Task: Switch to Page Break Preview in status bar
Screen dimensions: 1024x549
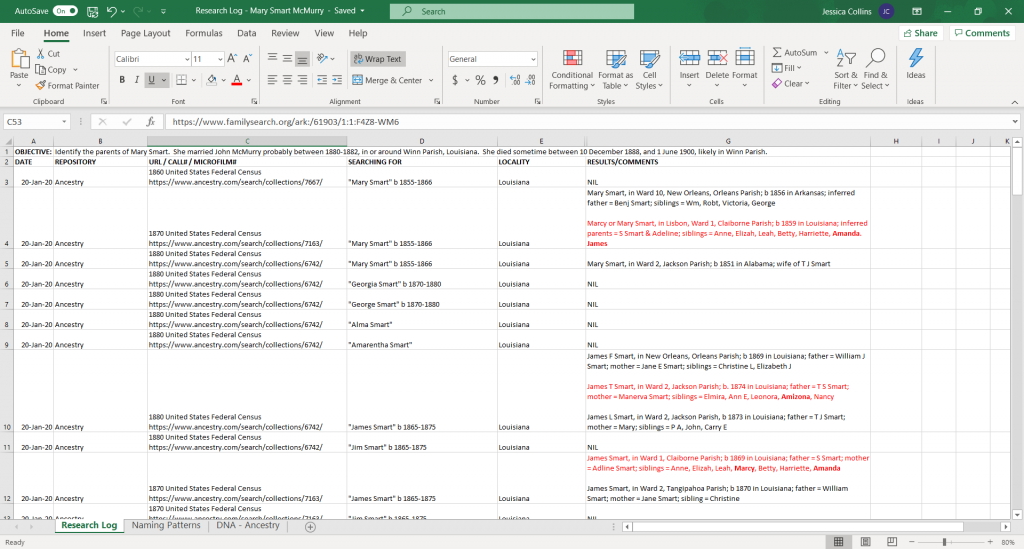Action: coord(891,542)
